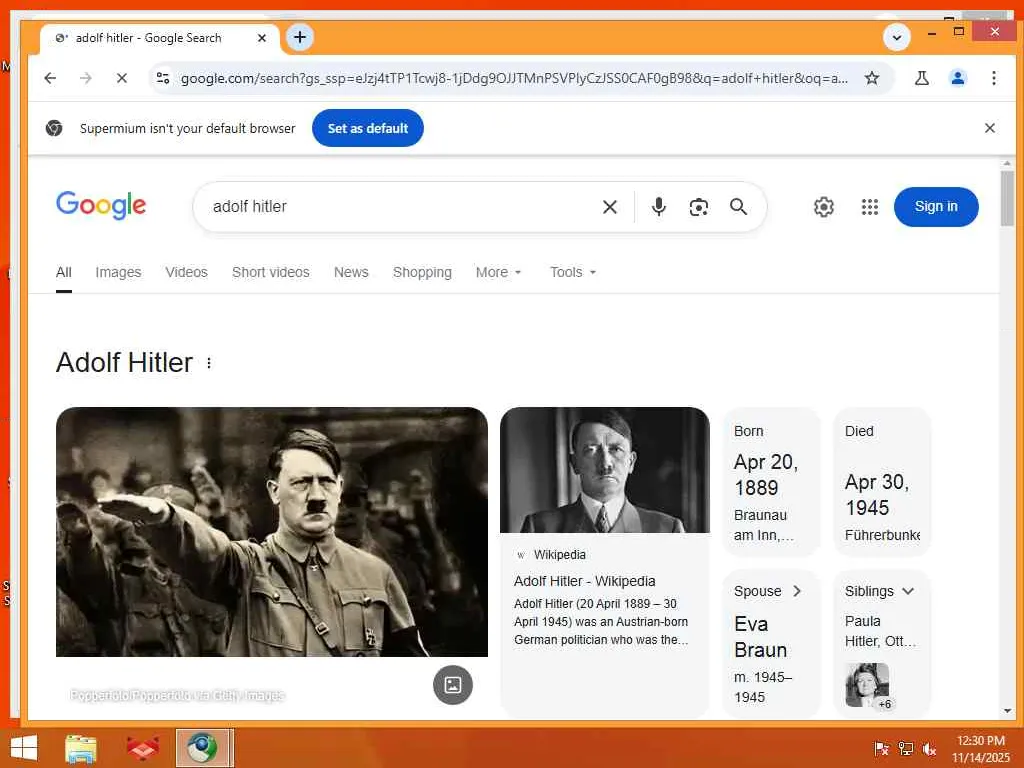Go to the Google homepage logo
Image resolution: width=1024 pixels, height=768 pixels.
tap(101, 206)
